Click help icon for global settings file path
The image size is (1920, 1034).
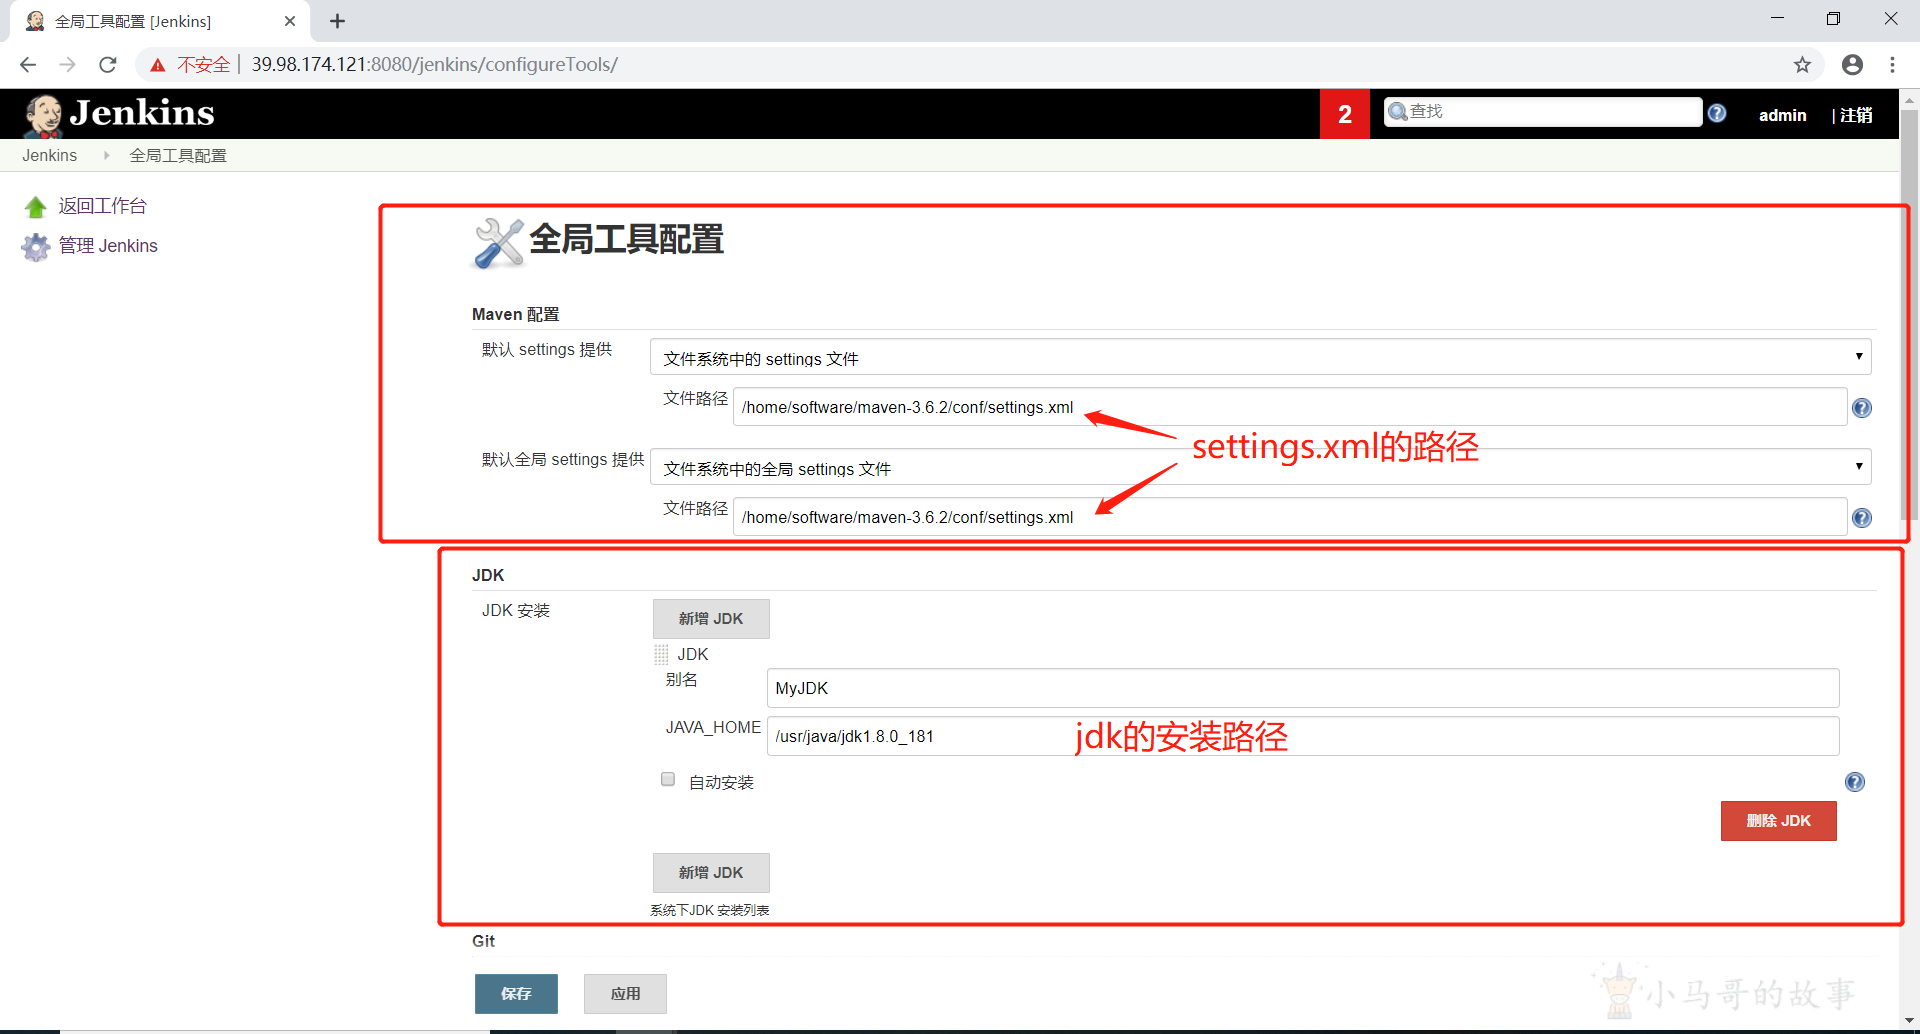[x=1862, y=518]
